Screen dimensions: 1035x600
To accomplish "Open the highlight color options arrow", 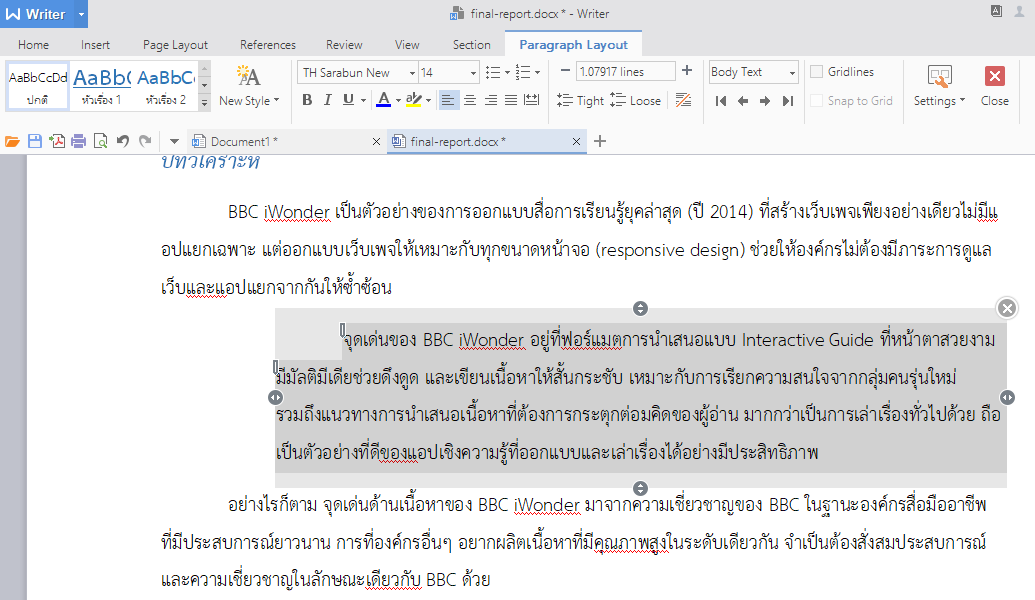I will 428,100.
